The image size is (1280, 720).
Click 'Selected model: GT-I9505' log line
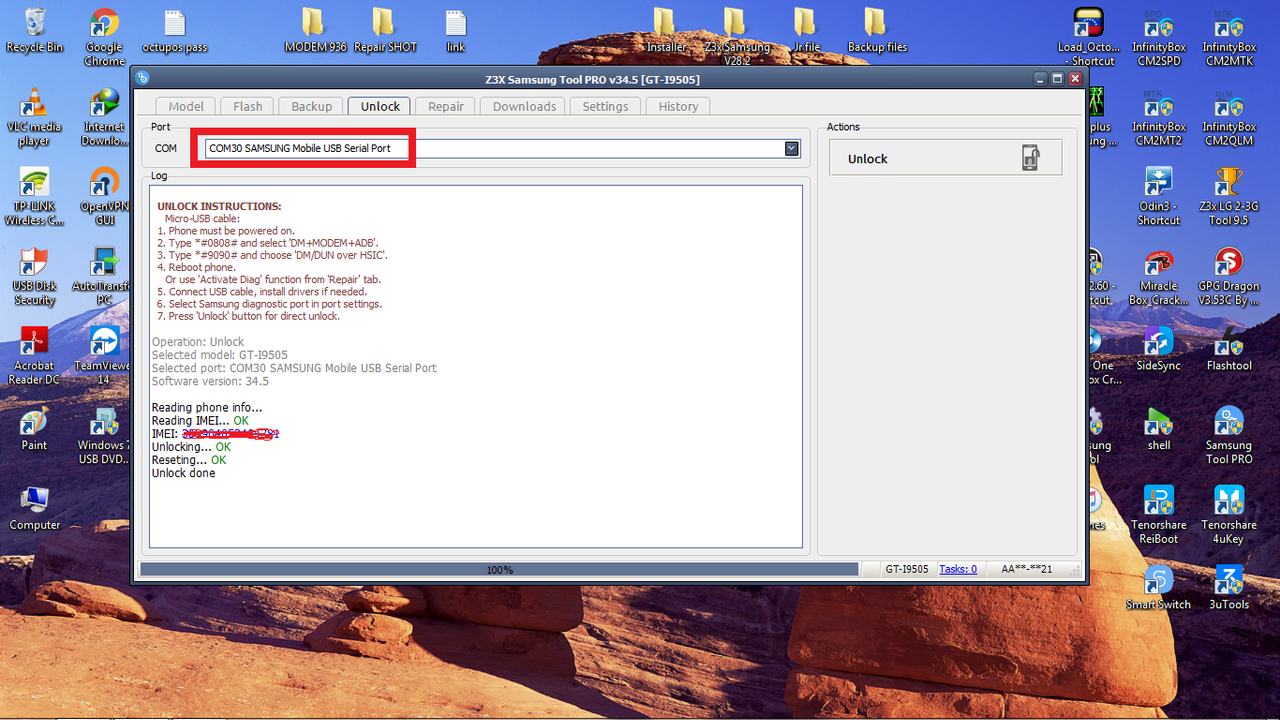tap(220, 355)
